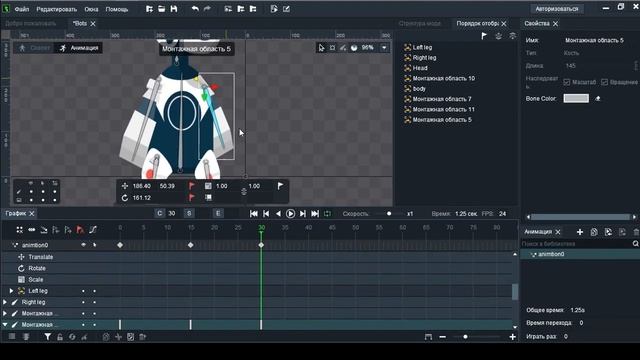
Task: Switch to skeleton (Скелет) mode
Action: (x=35, y=48)
